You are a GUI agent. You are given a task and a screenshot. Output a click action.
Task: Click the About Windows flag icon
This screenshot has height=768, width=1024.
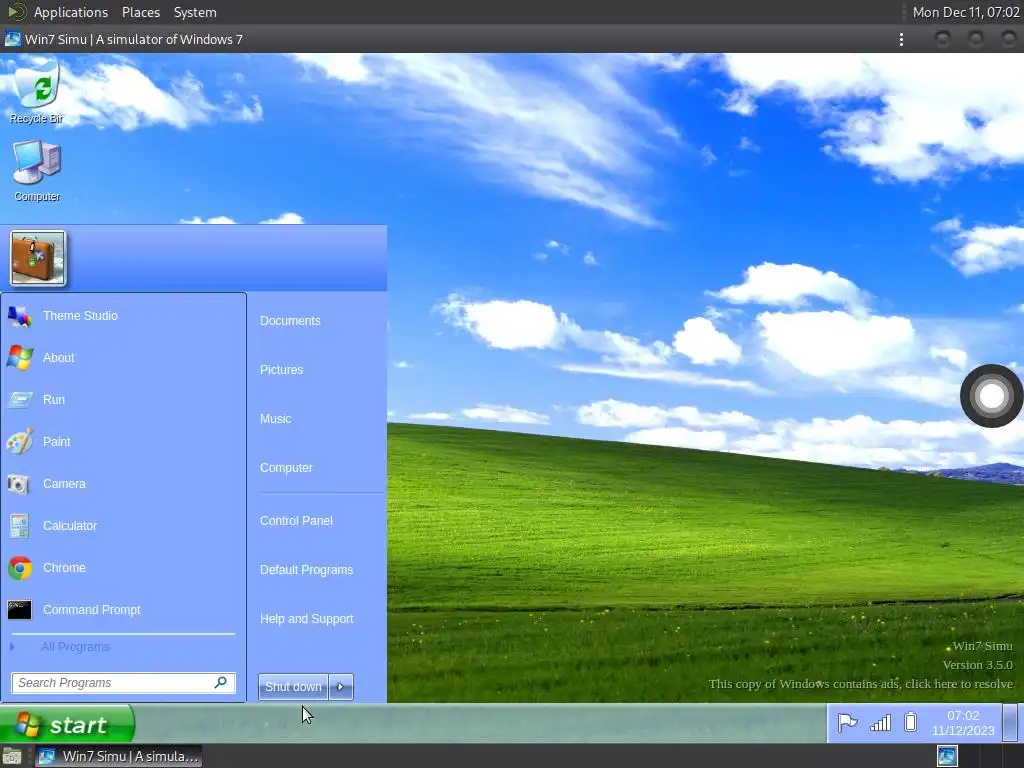[20, 358]
